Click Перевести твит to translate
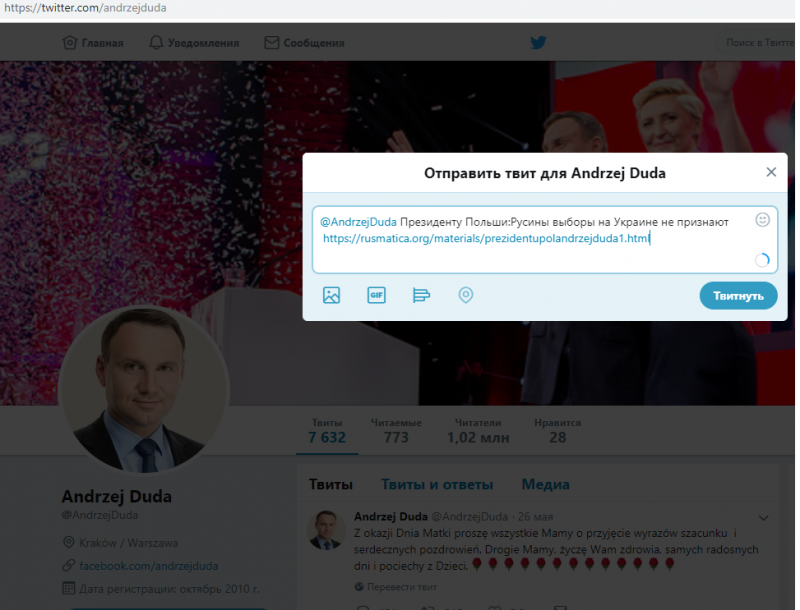This screenshot has width=800, height=610. 402,587
